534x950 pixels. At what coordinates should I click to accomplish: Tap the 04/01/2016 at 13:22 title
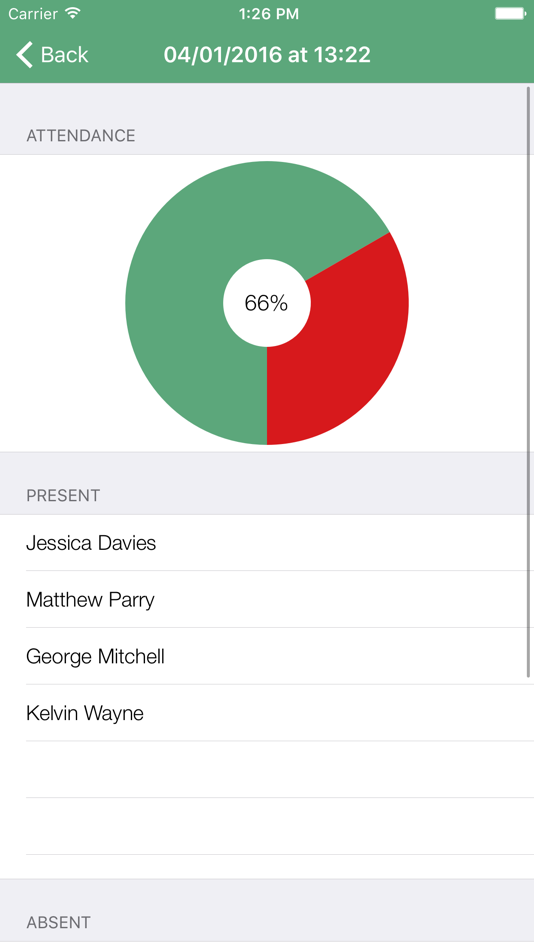[267, 55]
